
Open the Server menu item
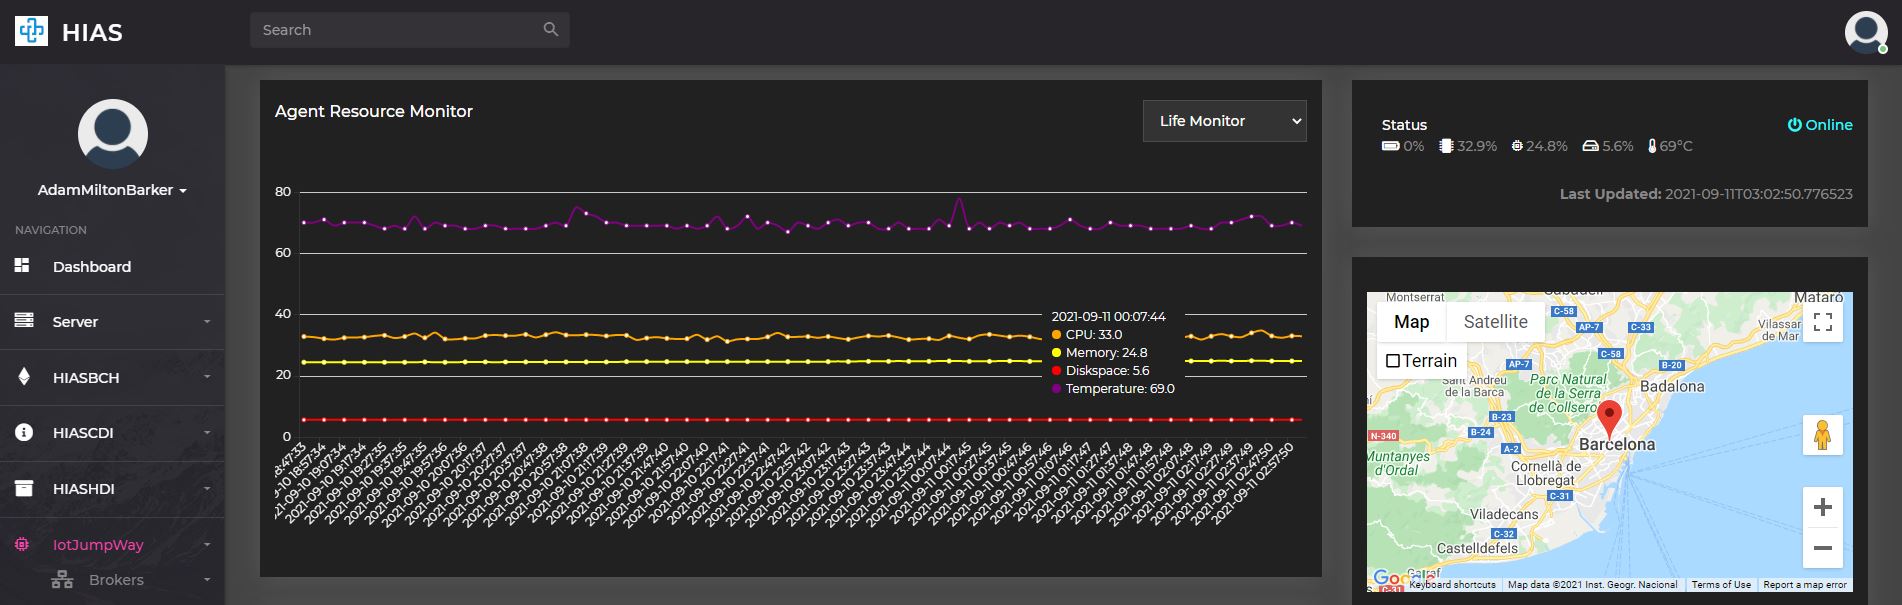click(x=112, y=322)
